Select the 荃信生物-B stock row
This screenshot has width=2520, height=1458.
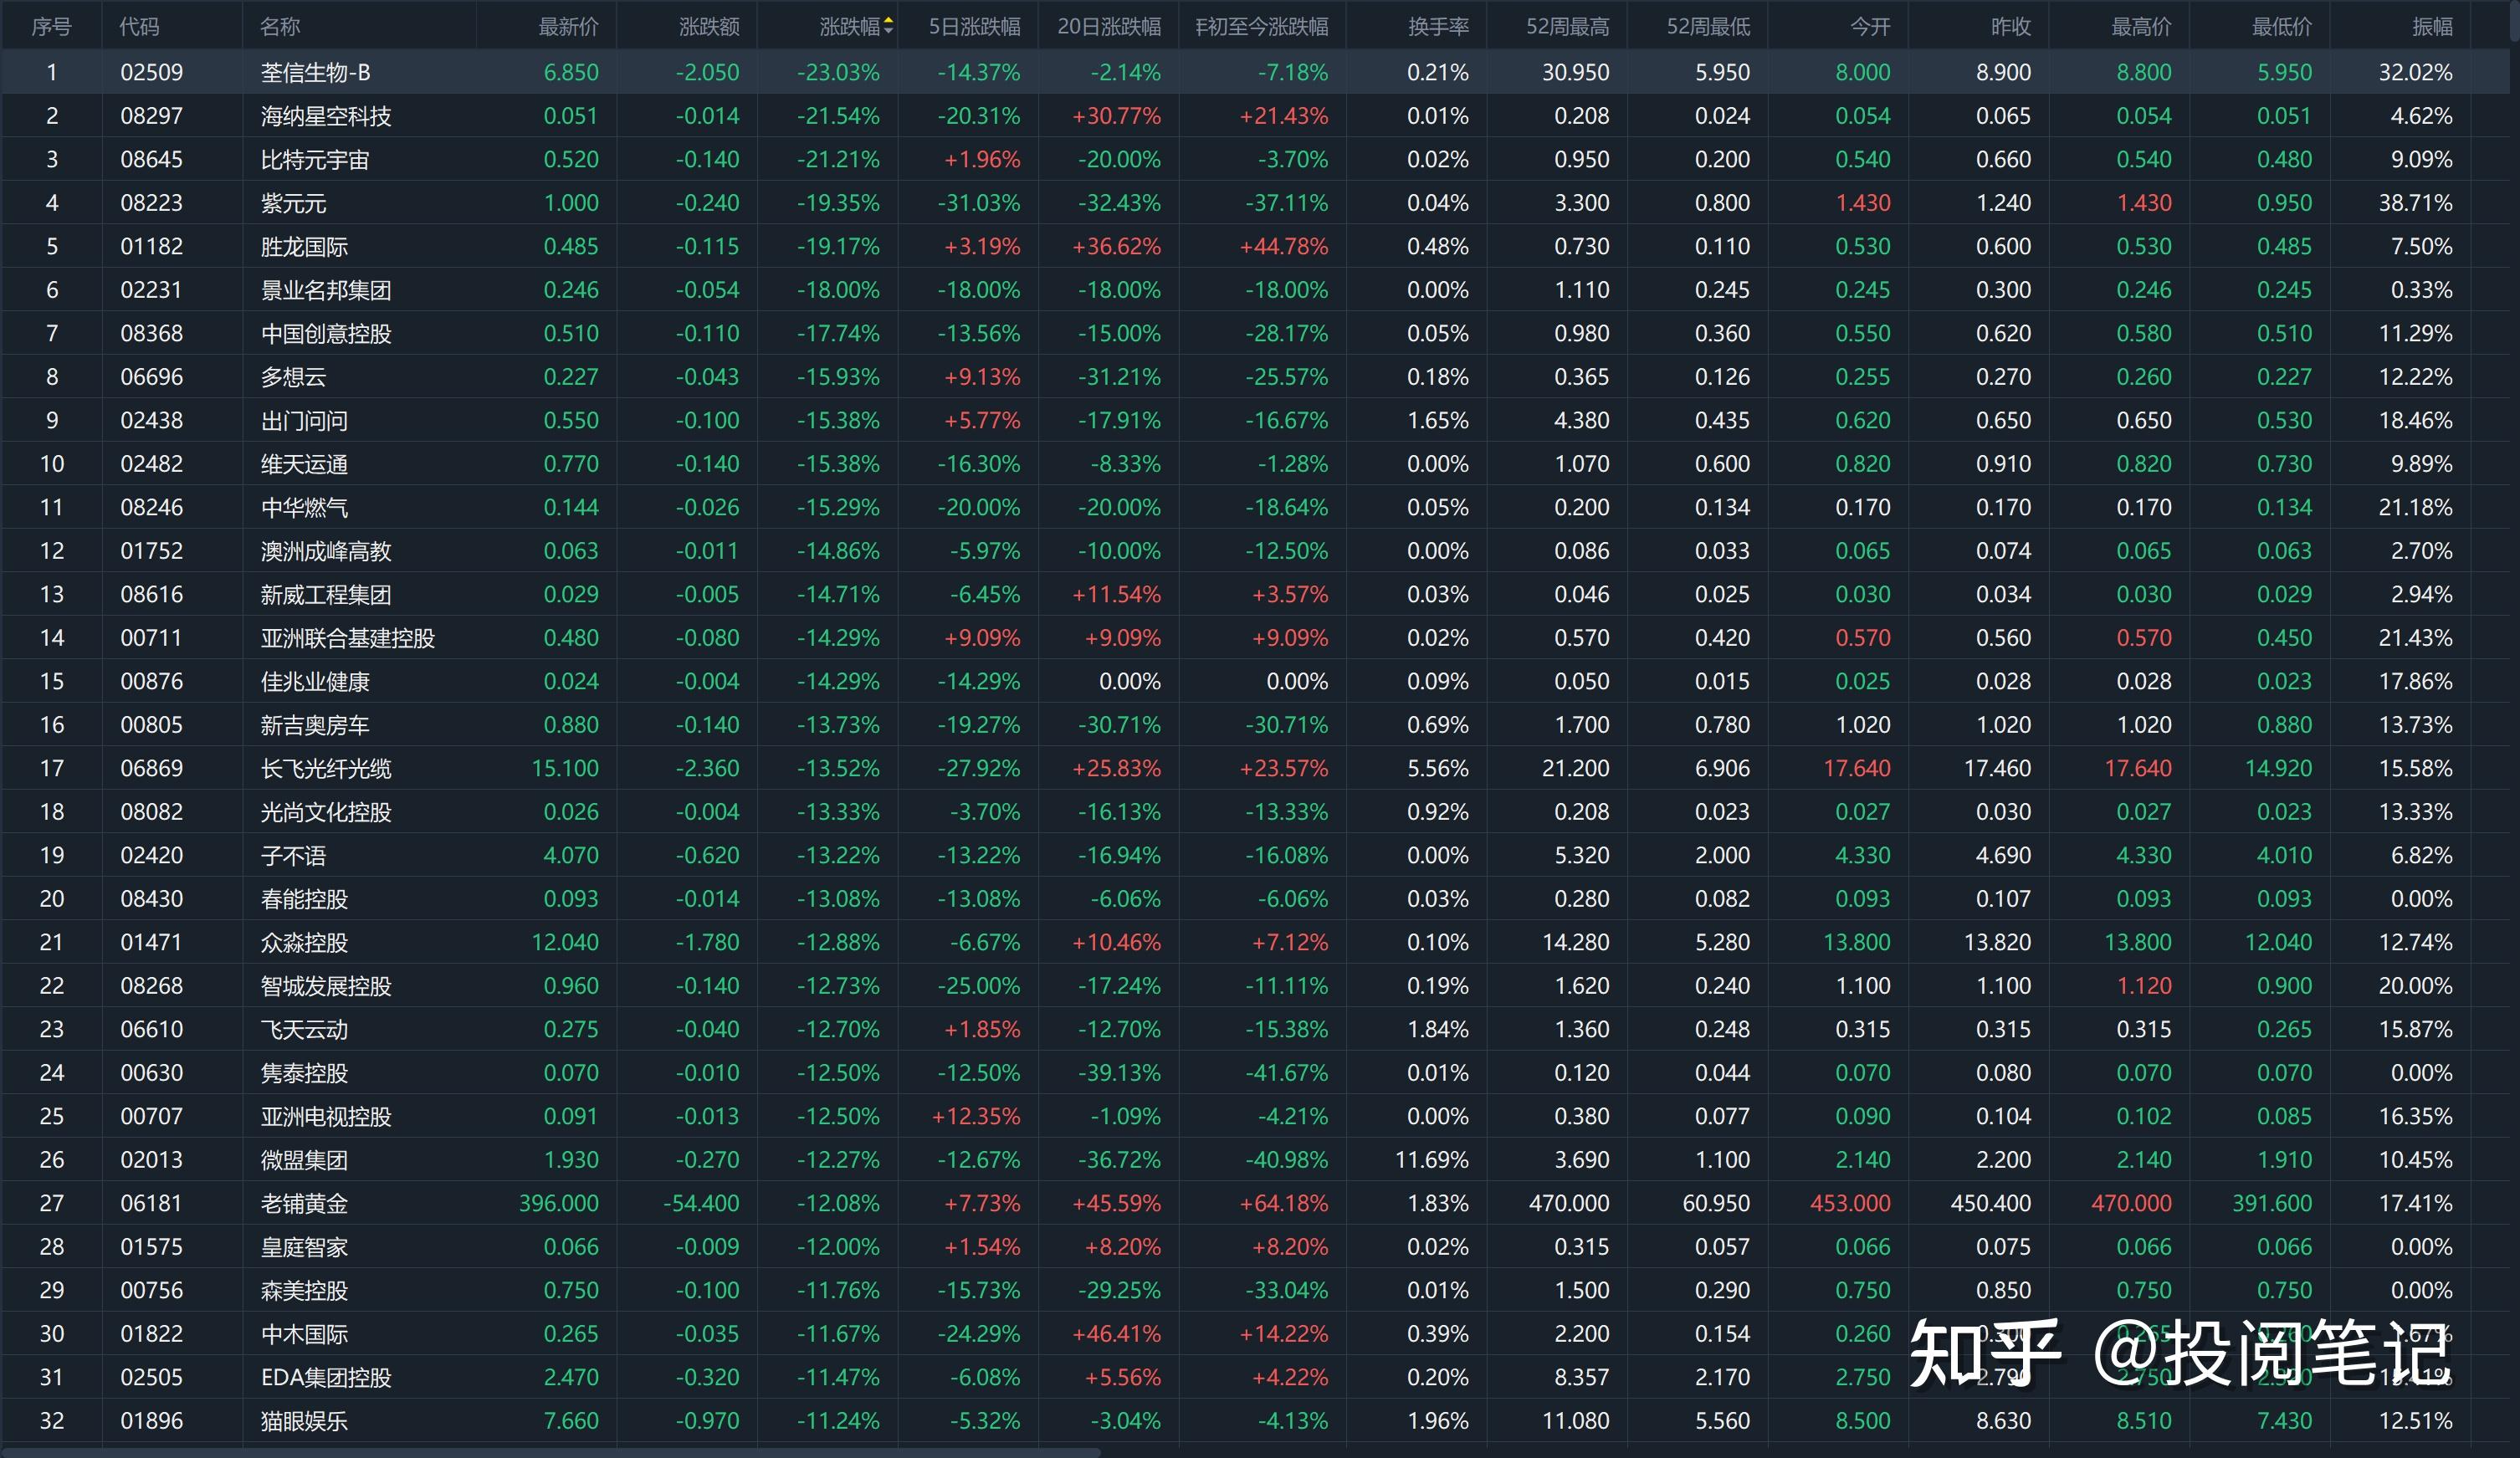tap(315, 72)
